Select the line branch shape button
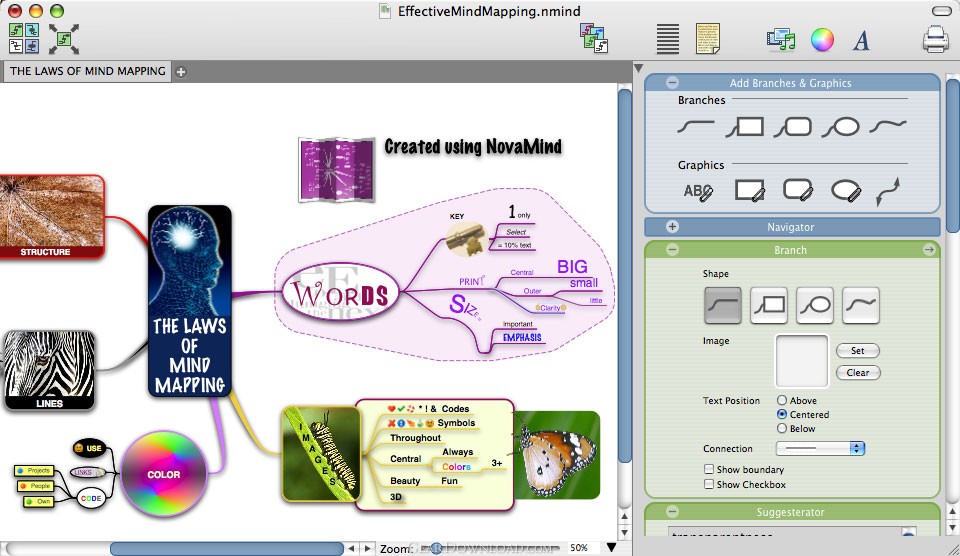 723,305
